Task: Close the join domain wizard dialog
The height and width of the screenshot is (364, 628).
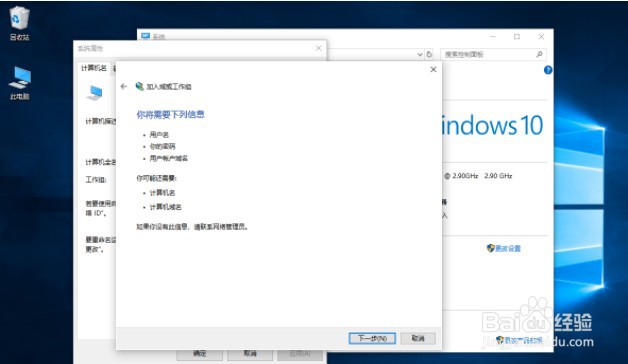Action: click(433, 70)
